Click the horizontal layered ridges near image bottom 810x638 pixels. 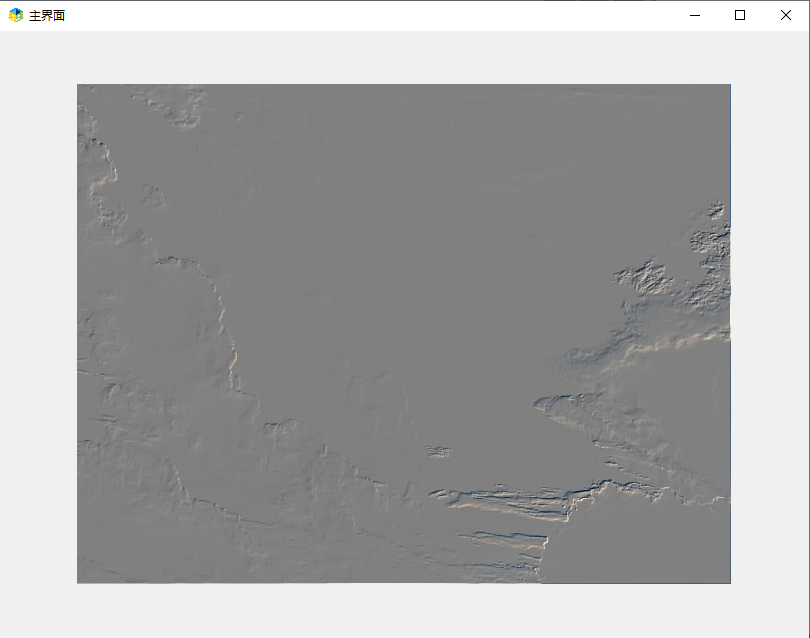point(510,500)
